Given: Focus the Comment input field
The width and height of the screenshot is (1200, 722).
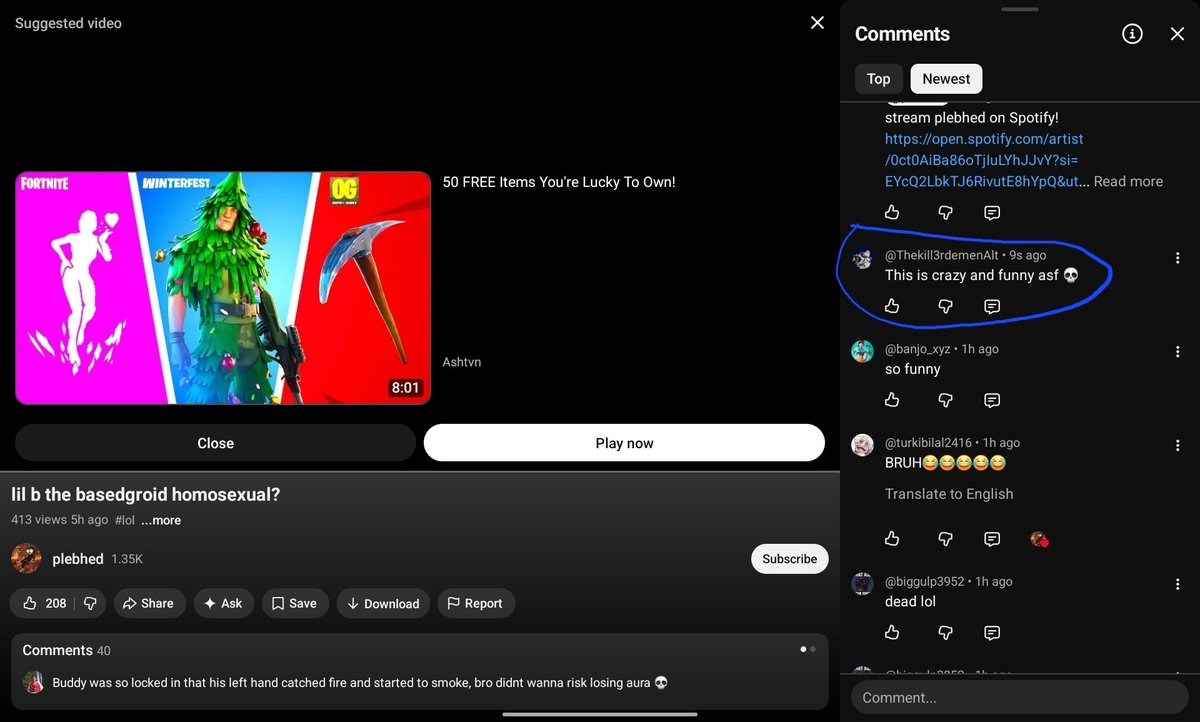Looking at the screenshot, I should tap(1020, 697).
